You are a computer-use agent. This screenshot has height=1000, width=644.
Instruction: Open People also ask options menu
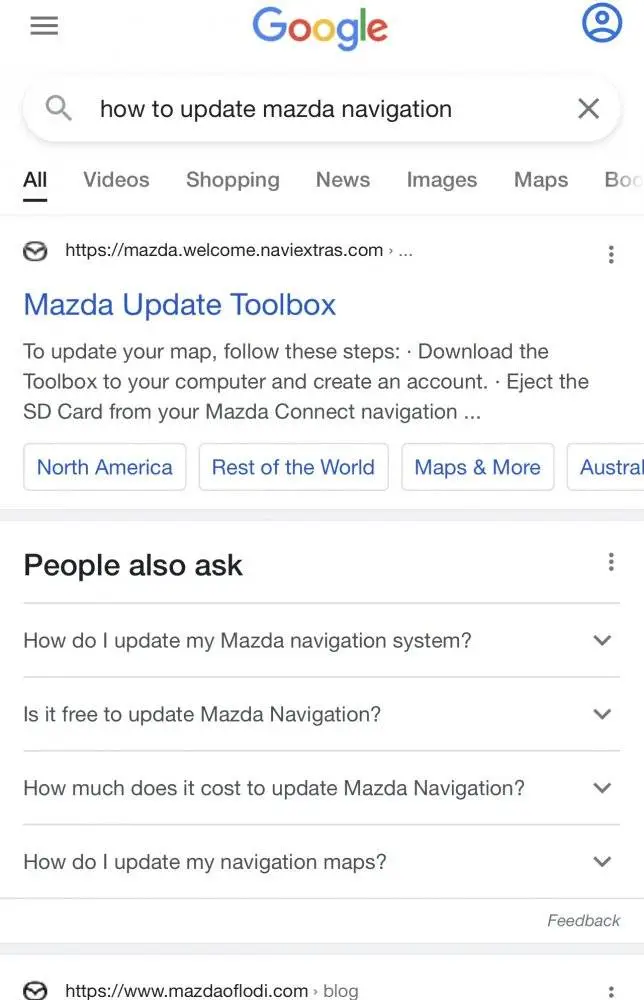[611, 562]
